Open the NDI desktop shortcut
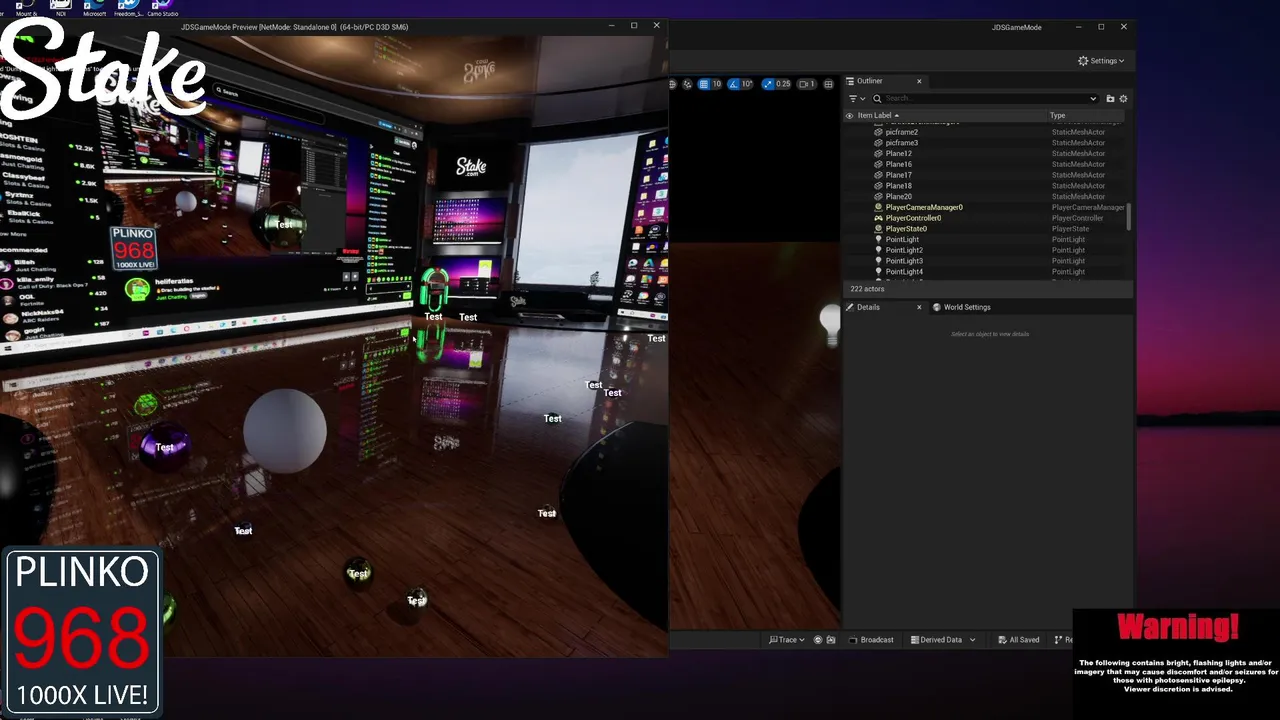Image resolution: width=1280 pixels, height=720 pixels. pos(61,8)
